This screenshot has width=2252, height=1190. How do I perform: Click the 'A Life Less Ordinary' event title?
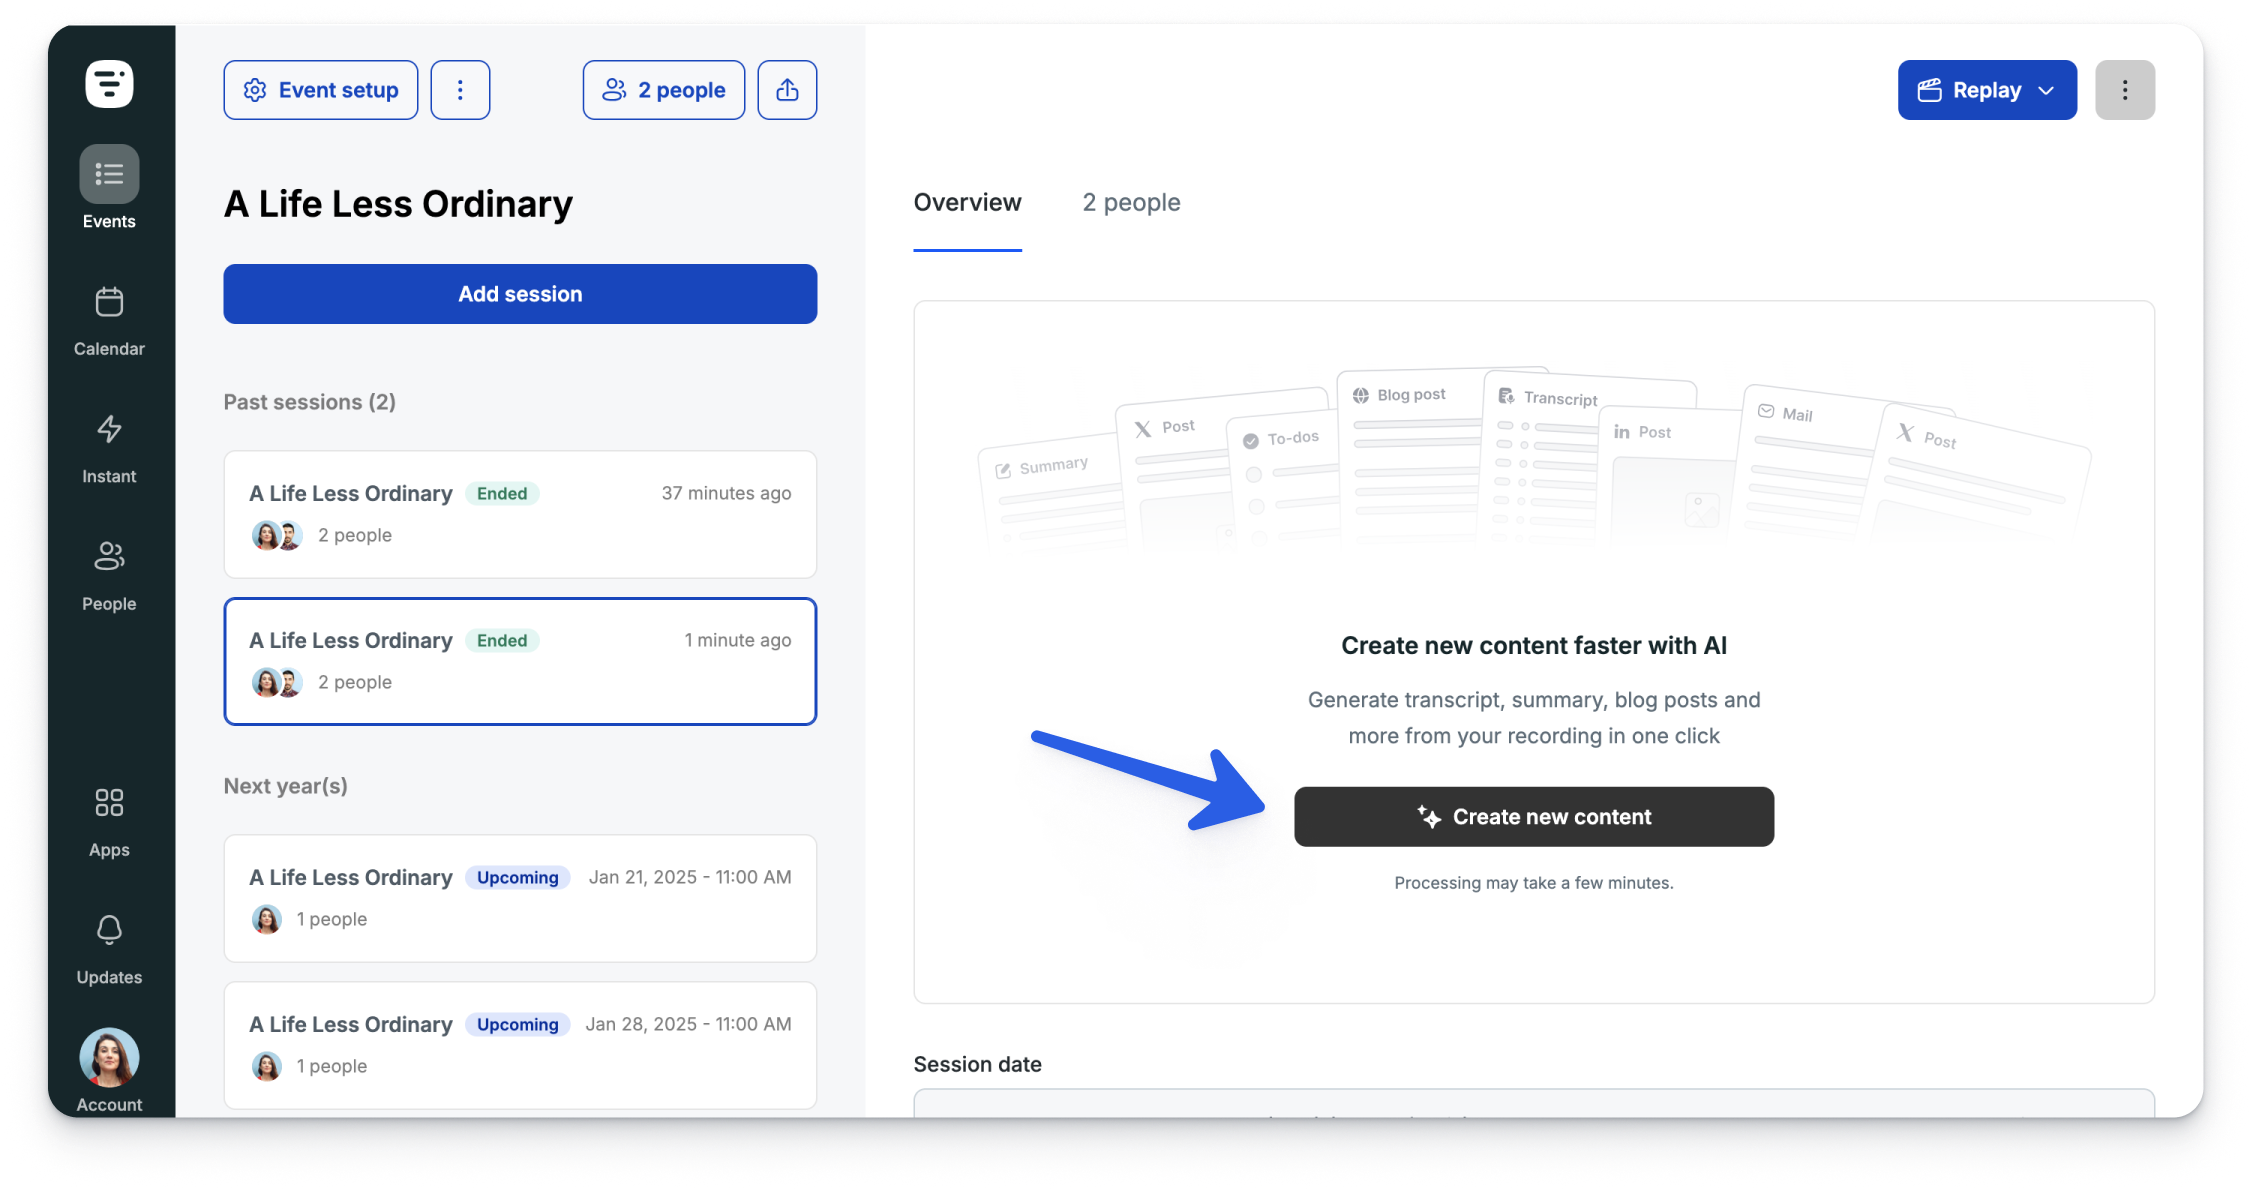pos(398,204)
